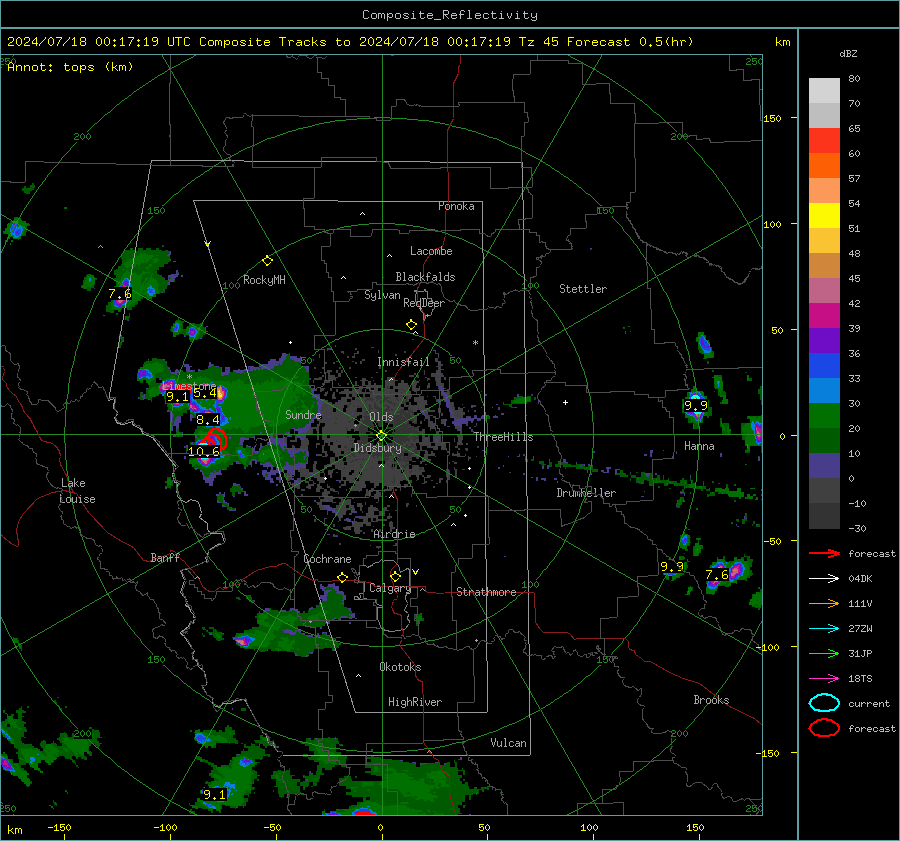Click the Okotoks city label
The width and height of the screenshot is (900, 841).
pos(400,667)
